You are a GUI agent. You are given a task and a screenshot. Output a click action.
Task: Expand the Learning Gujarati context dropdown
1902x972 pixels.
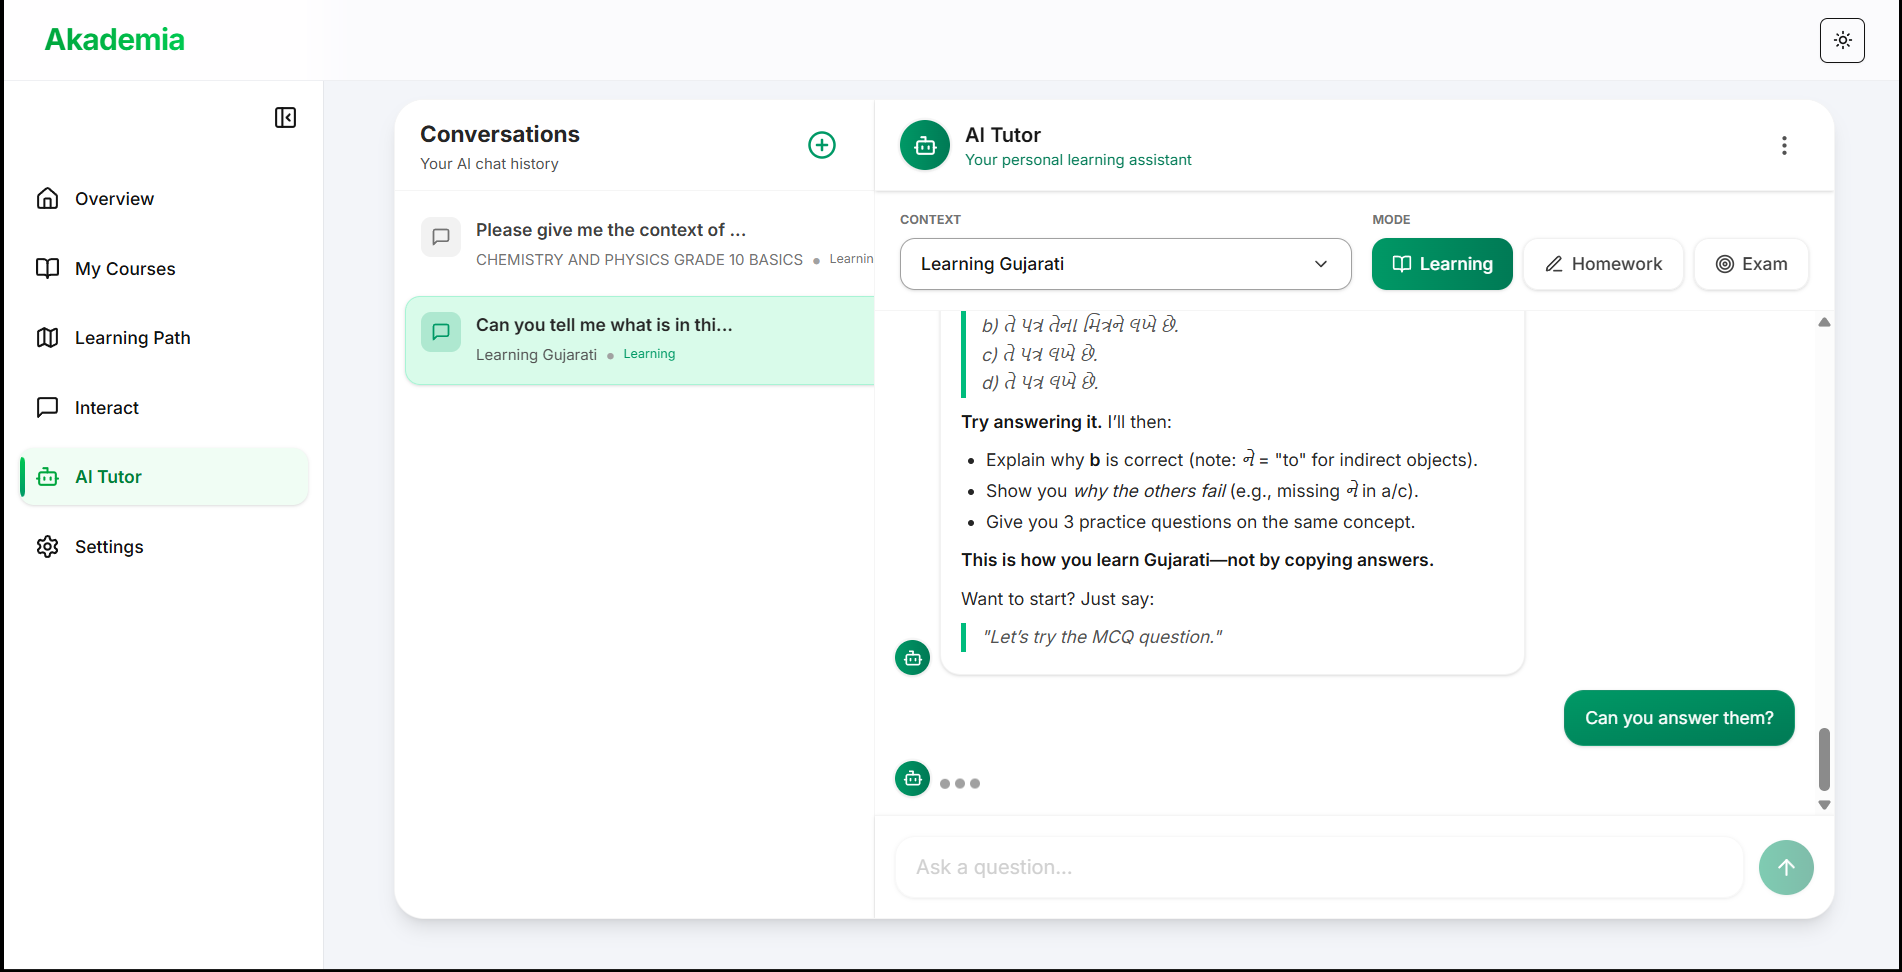1125,264
